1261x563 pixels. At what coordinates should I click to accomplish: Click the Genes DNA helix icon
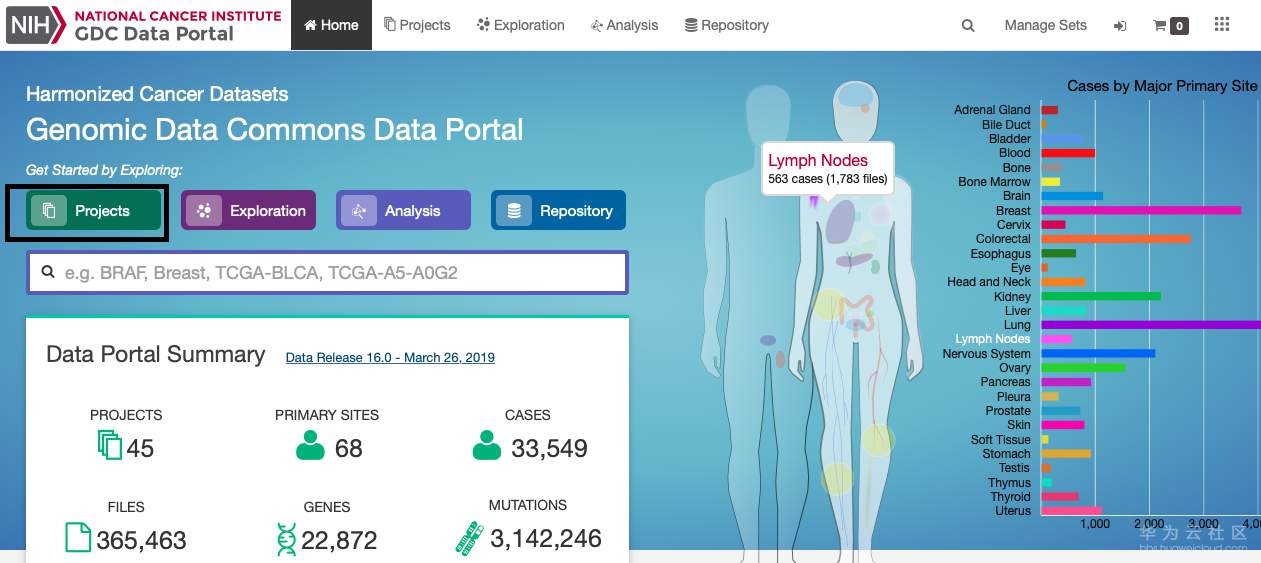tap(287, 538)
